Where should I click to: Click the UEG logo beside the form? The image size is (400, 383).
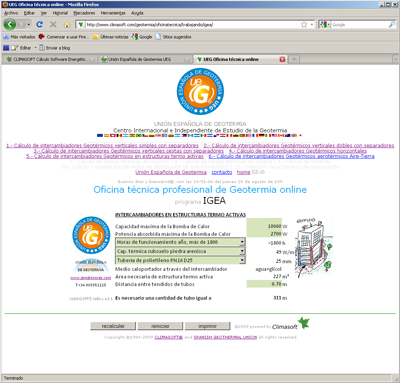pos(91,235)
